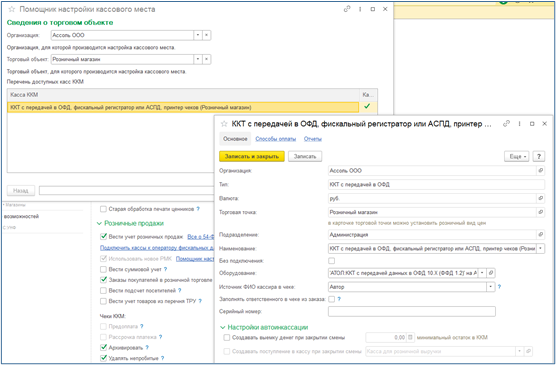Open Торговый объект dropdown arrow

tap(198, 59)
